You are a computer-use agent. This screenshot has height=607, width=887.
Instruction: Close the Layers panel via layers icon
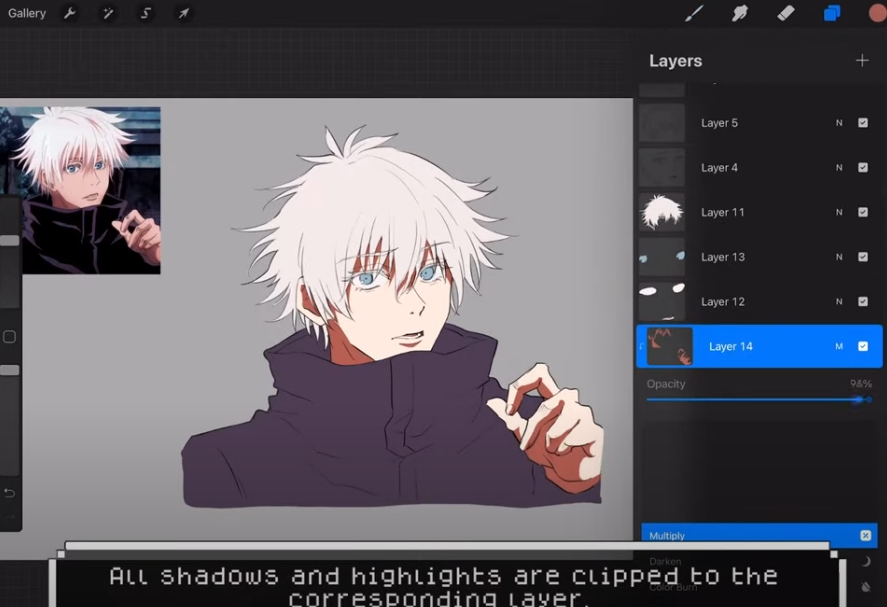click(832, 13)
